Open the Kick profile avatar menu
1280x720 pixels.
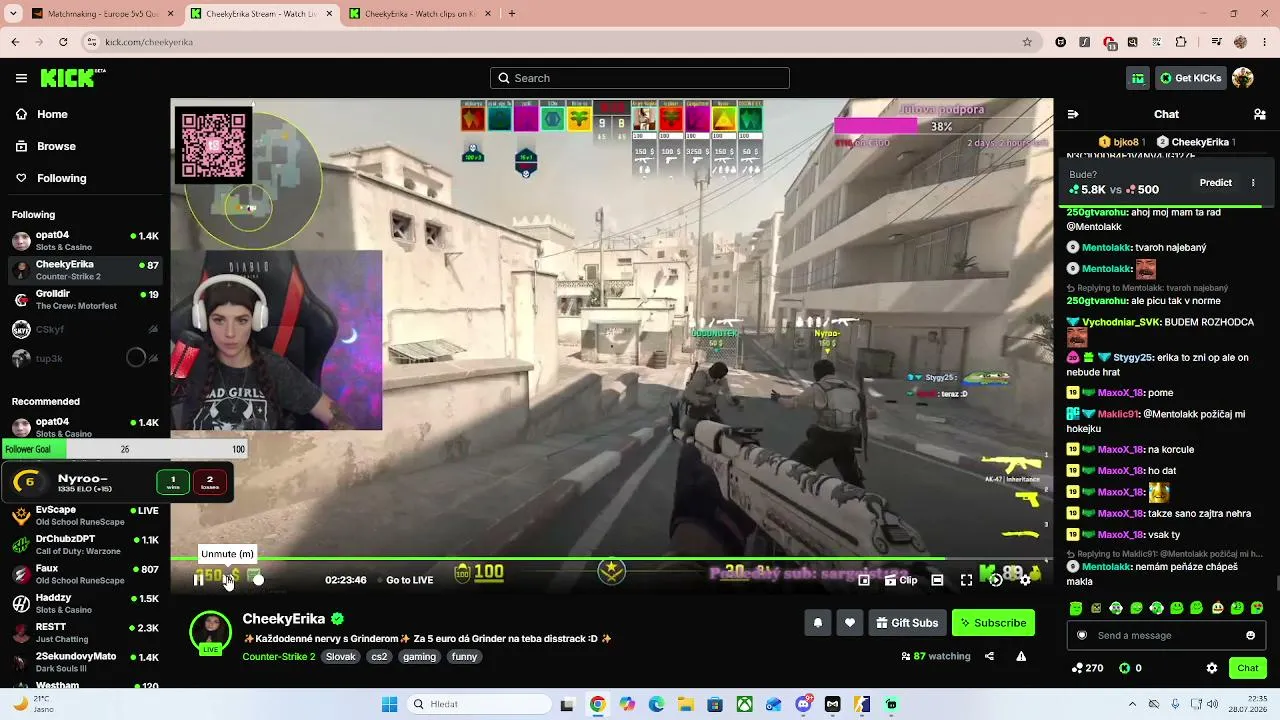(1243, 78)
